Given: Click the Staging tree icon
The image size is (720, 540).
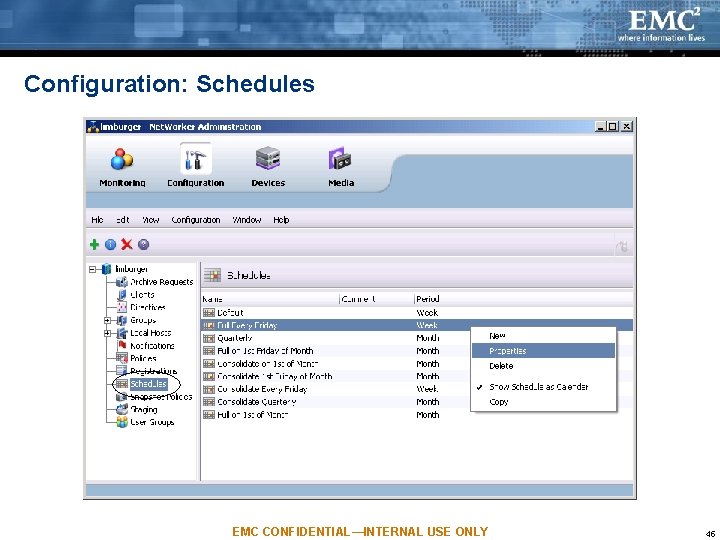Looking at the screenshot, I should pos(122,409).
